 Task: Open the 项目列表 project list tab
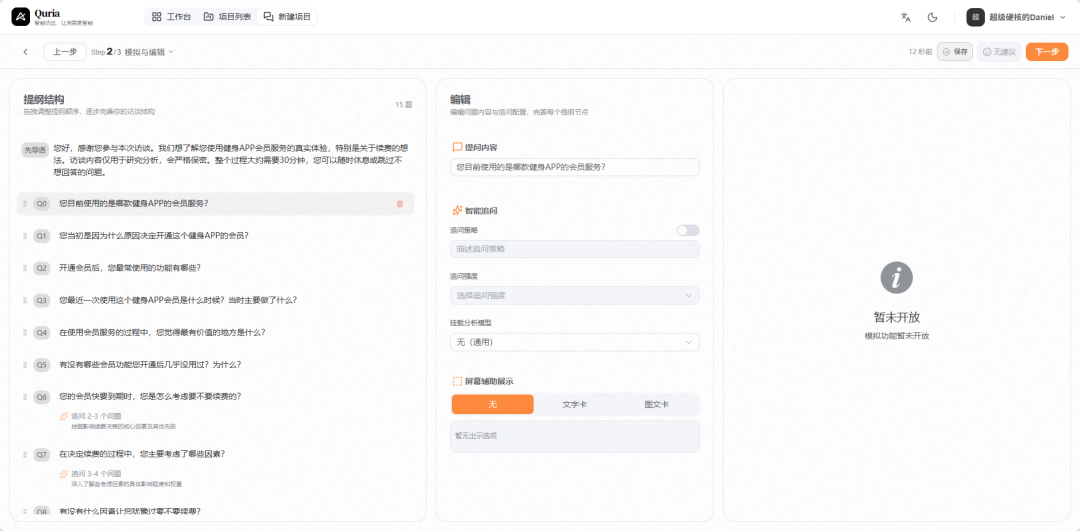pyautogui.click(x=227, y=17)
